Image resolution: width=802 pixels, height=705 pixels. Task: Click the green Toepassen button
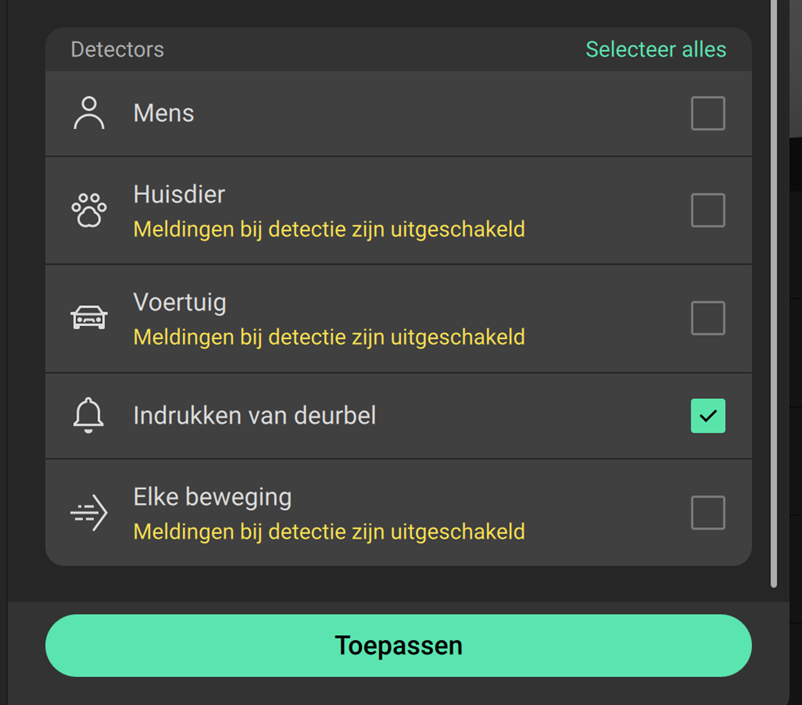(x=398, y=645)
